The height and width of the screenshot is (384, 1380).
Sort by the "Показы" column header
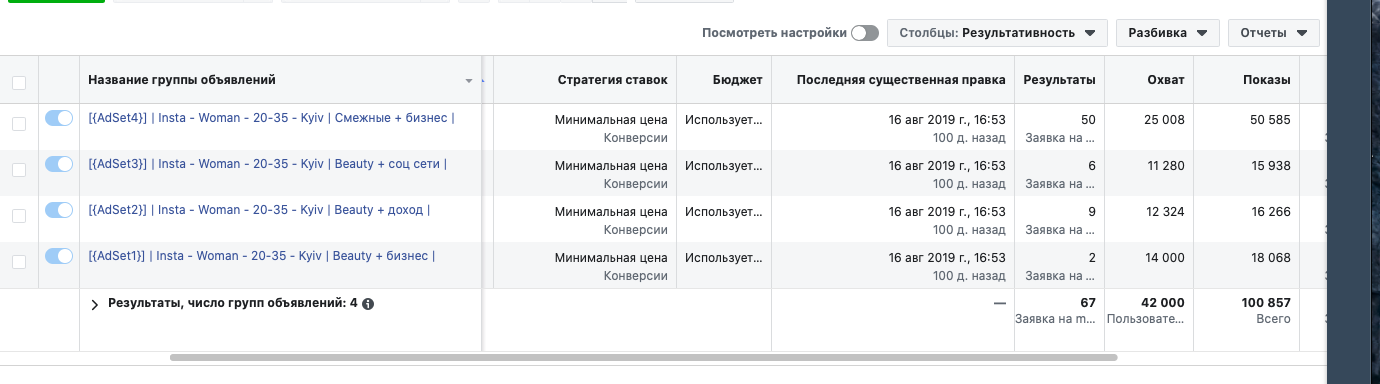coord(1266,79)
